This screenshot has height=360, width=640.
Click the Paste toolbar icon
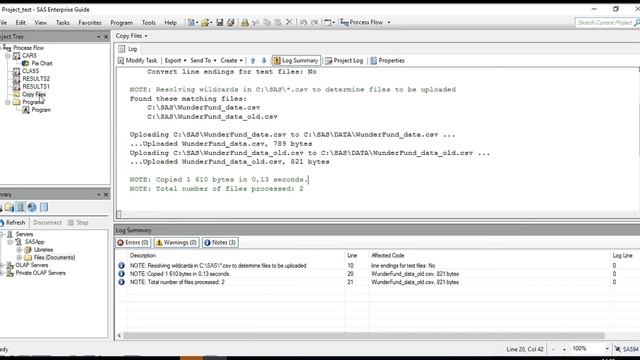point(278,22)
